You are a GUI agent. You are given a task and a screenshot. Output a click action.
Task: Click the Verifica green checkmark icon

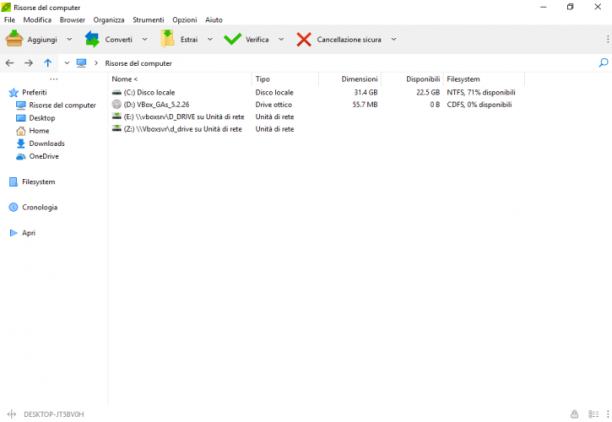click(x=232, y=39)
